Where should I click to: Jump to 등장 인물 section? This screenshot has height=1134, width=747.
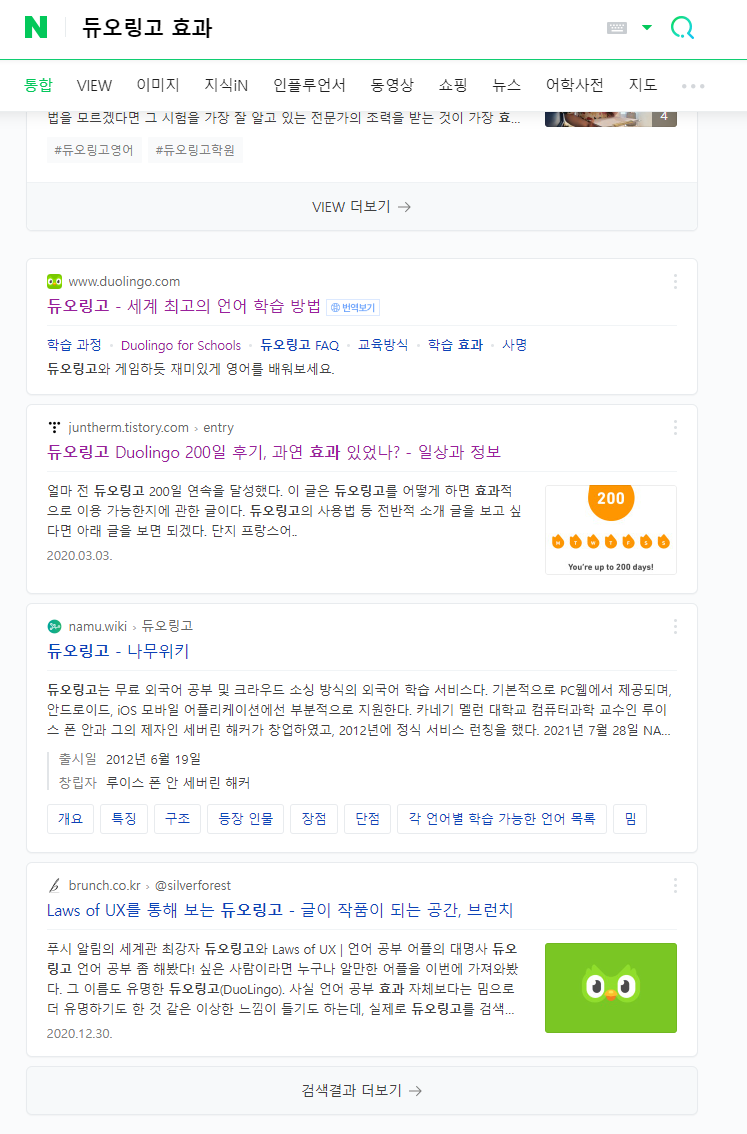(x=246, y=819)
